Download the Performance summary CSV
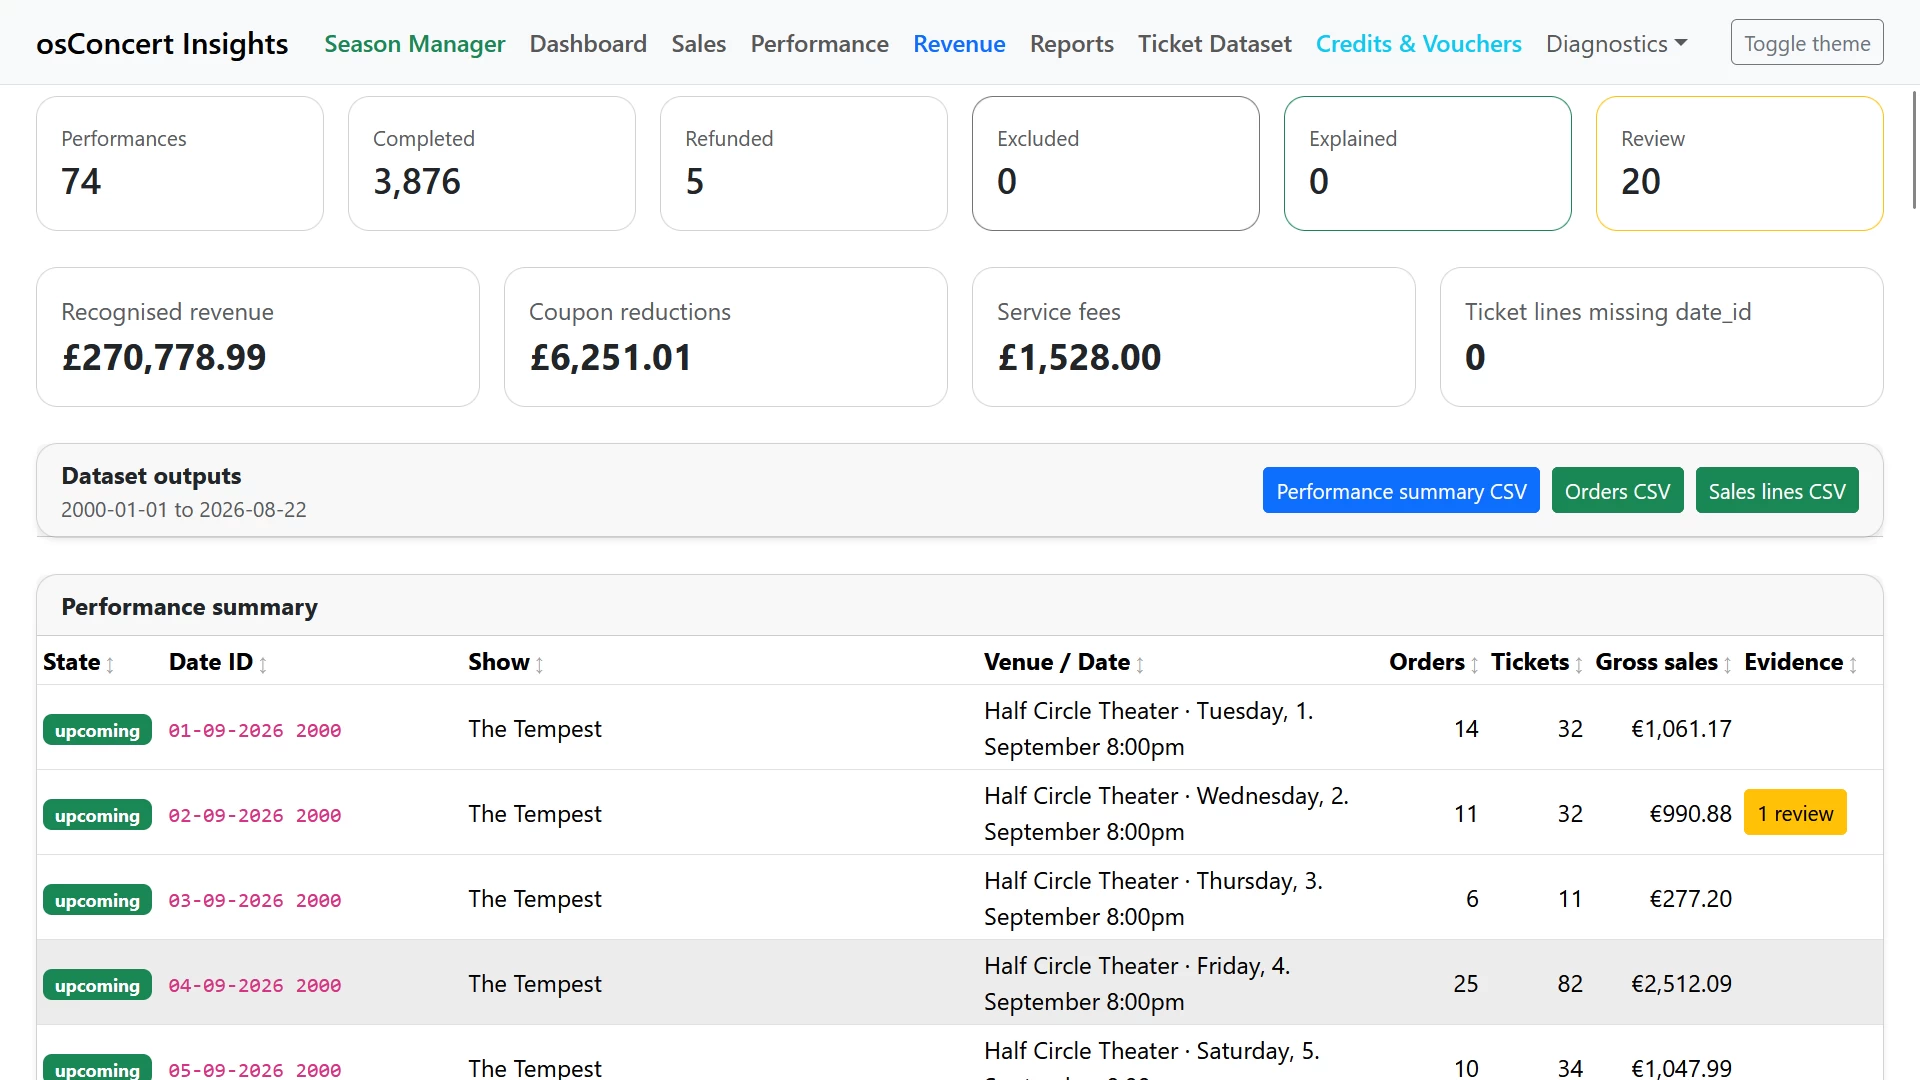Image resolution: width=1920 pixels, height=1080 pixels. coord(1401,491)
